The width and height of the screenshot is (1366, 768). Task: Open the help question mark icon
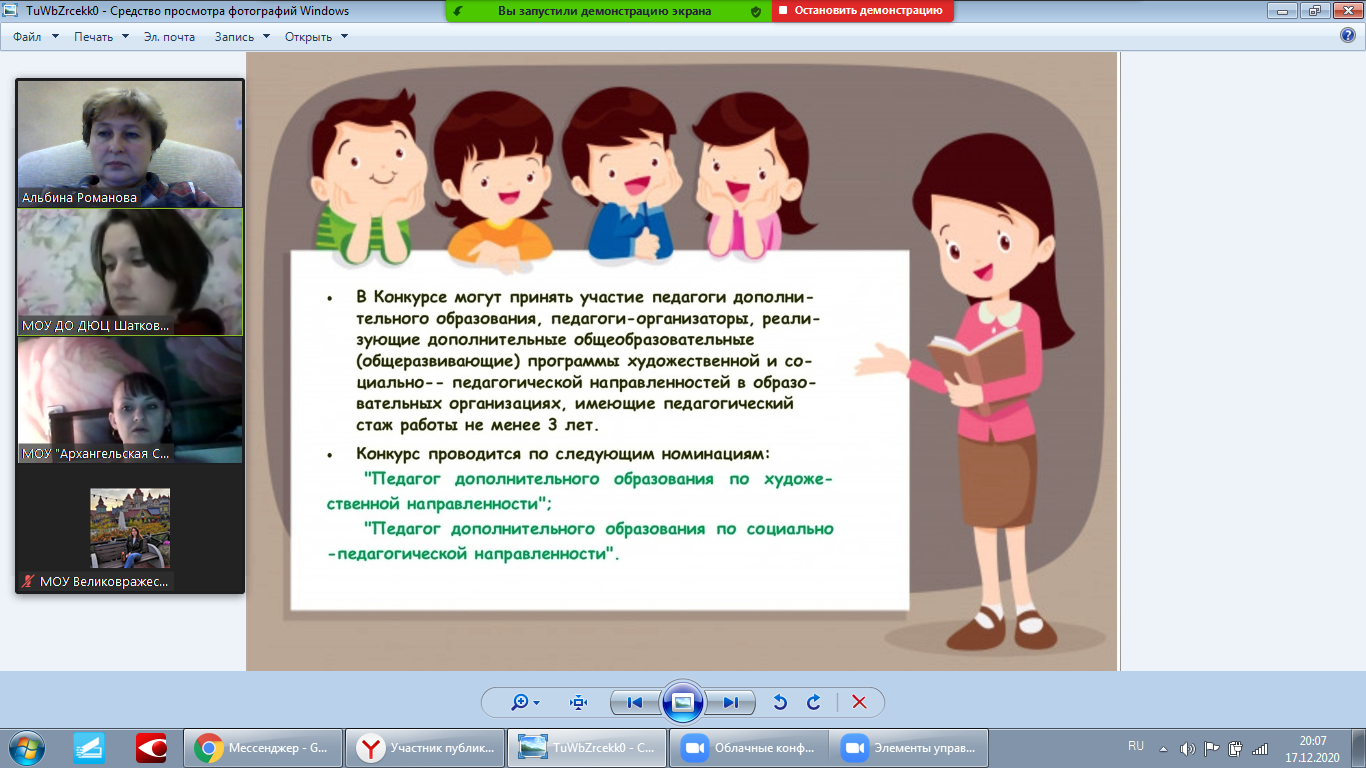pos(1347,36)
